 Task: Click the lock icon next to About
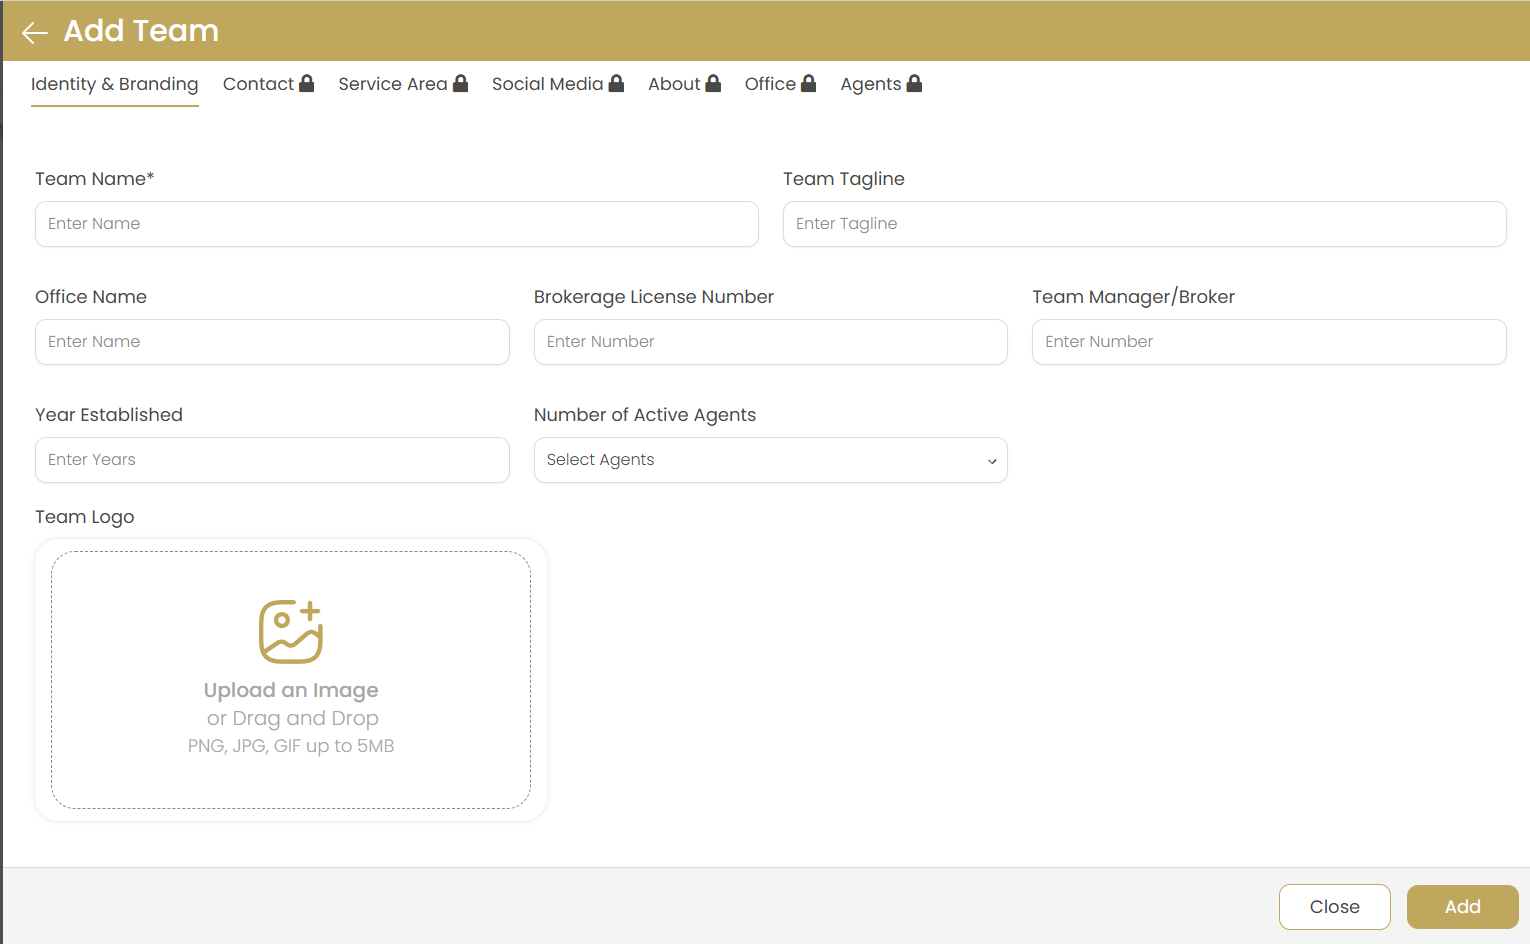[713, 83]
